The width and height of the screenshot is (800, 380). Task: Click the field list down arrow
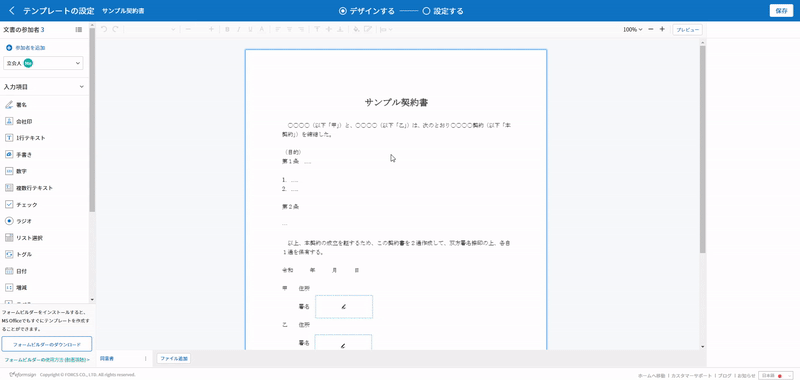click(x=92, y=299)
